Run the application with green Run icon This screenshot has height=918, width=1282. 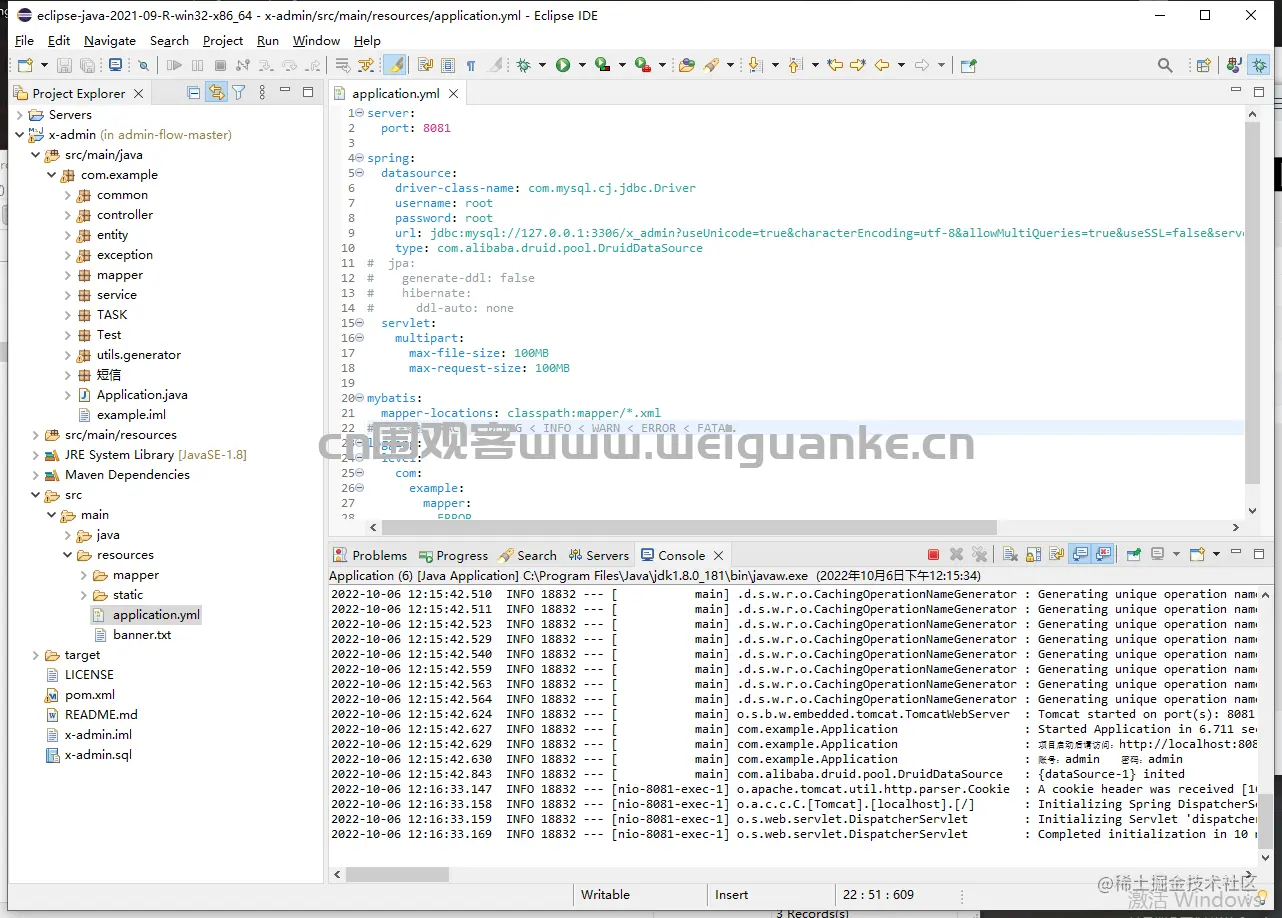563,65
